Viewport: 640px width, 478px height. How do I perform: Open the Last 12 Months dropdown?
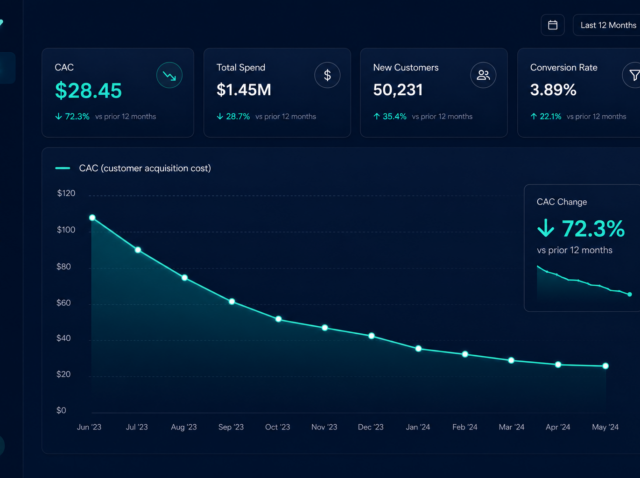pyautogui.click(x=607, y=25)
